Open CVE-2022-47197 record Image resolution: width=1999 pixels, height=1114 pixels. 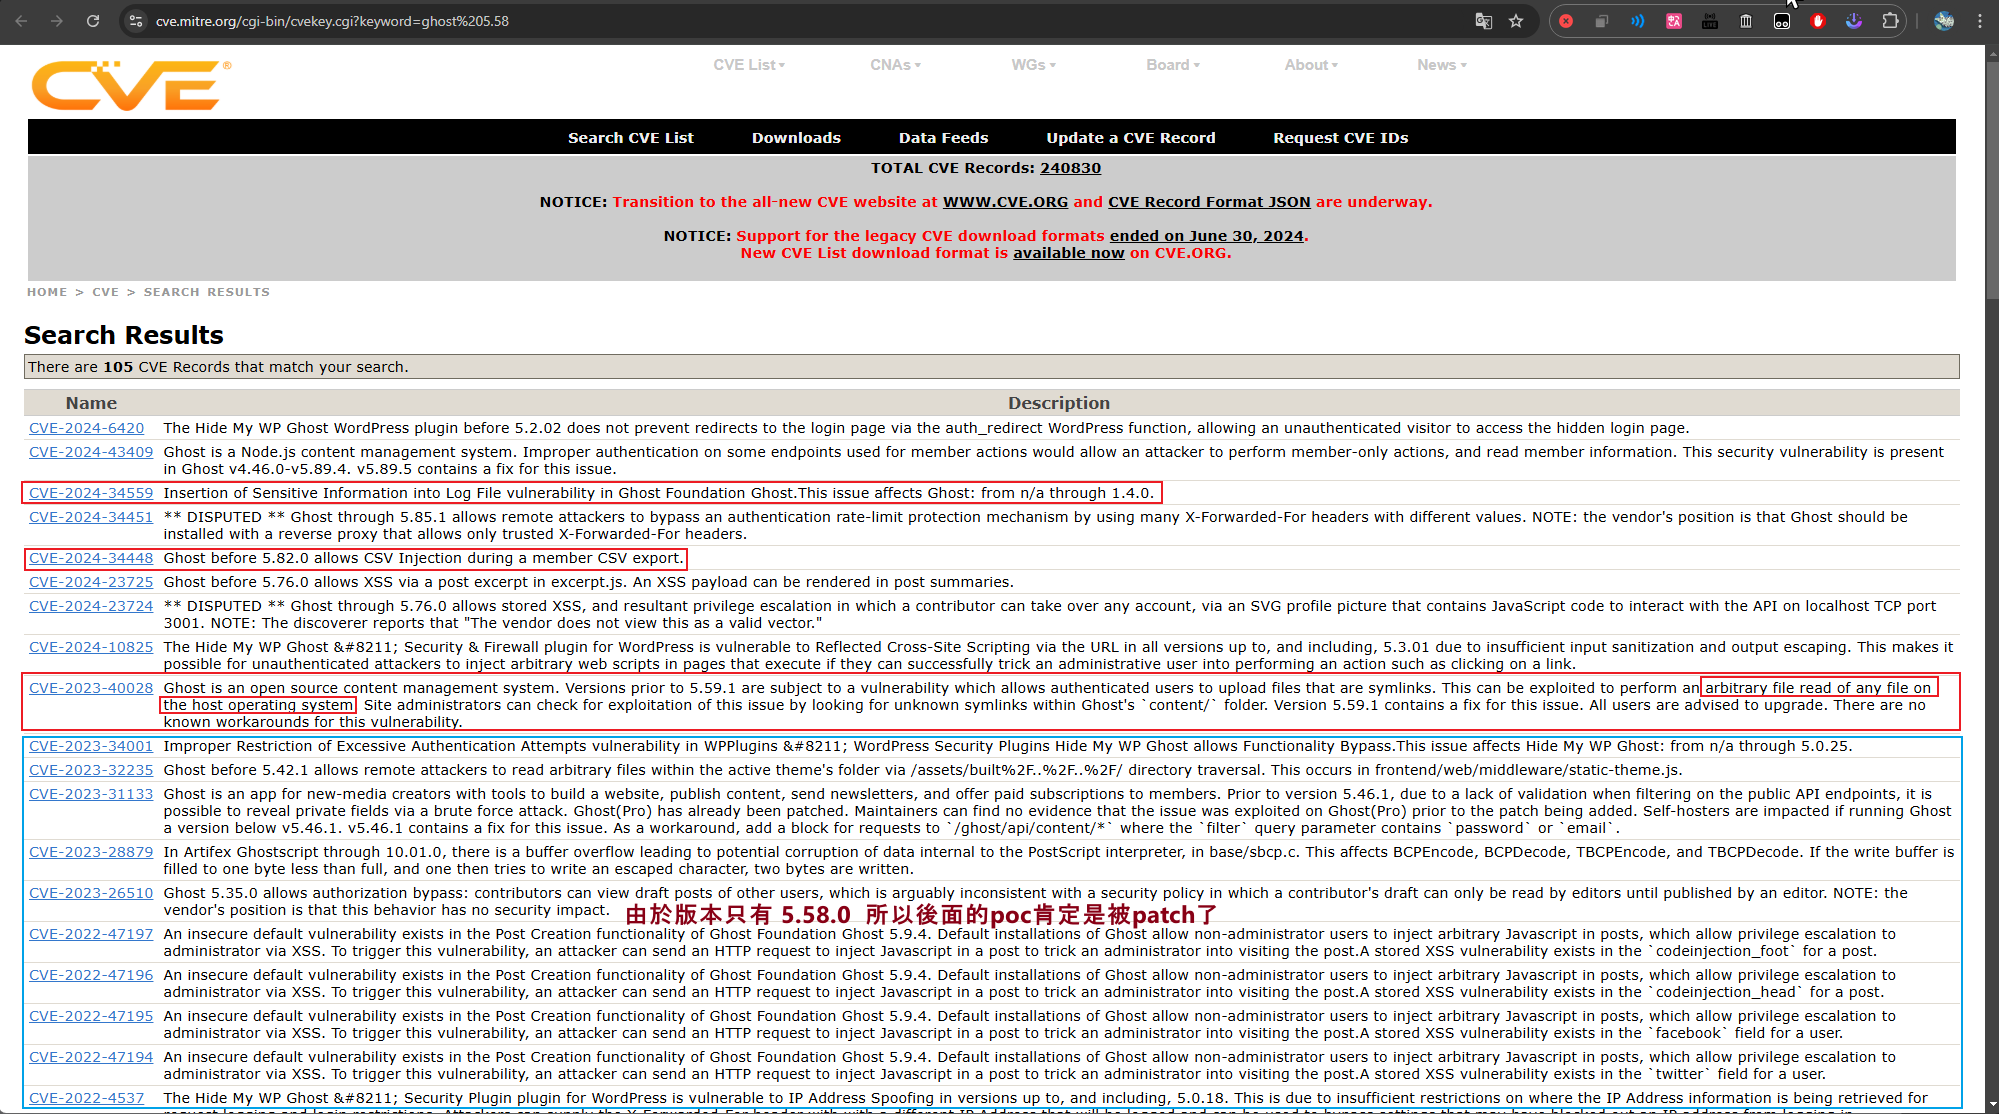click(x=91, y=934)
